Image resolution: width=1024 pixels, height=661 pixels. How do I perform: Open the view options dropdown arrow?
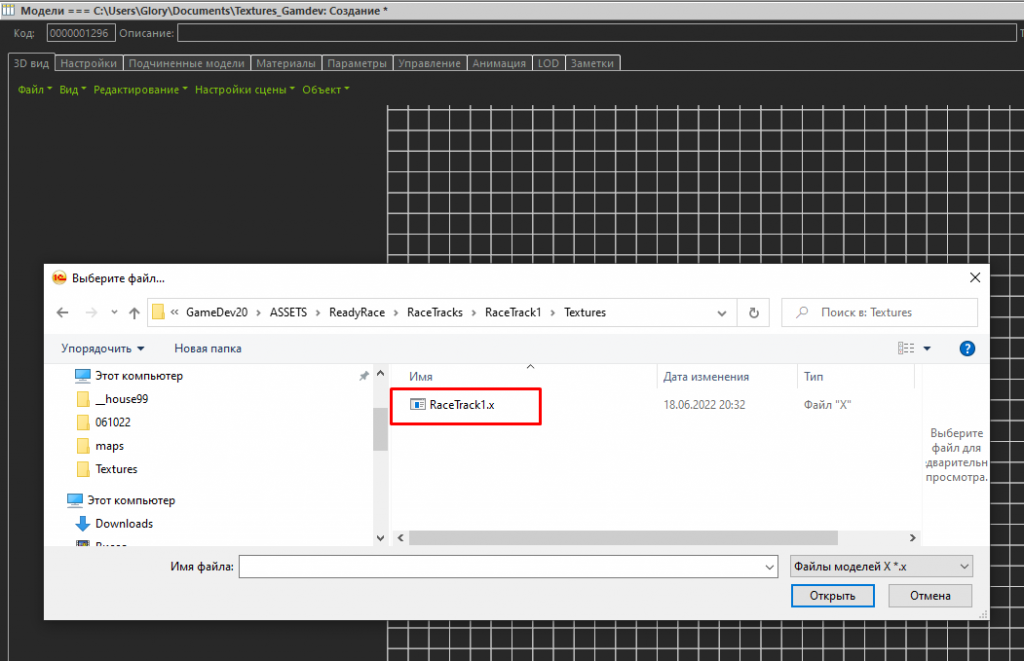[927, 349]
